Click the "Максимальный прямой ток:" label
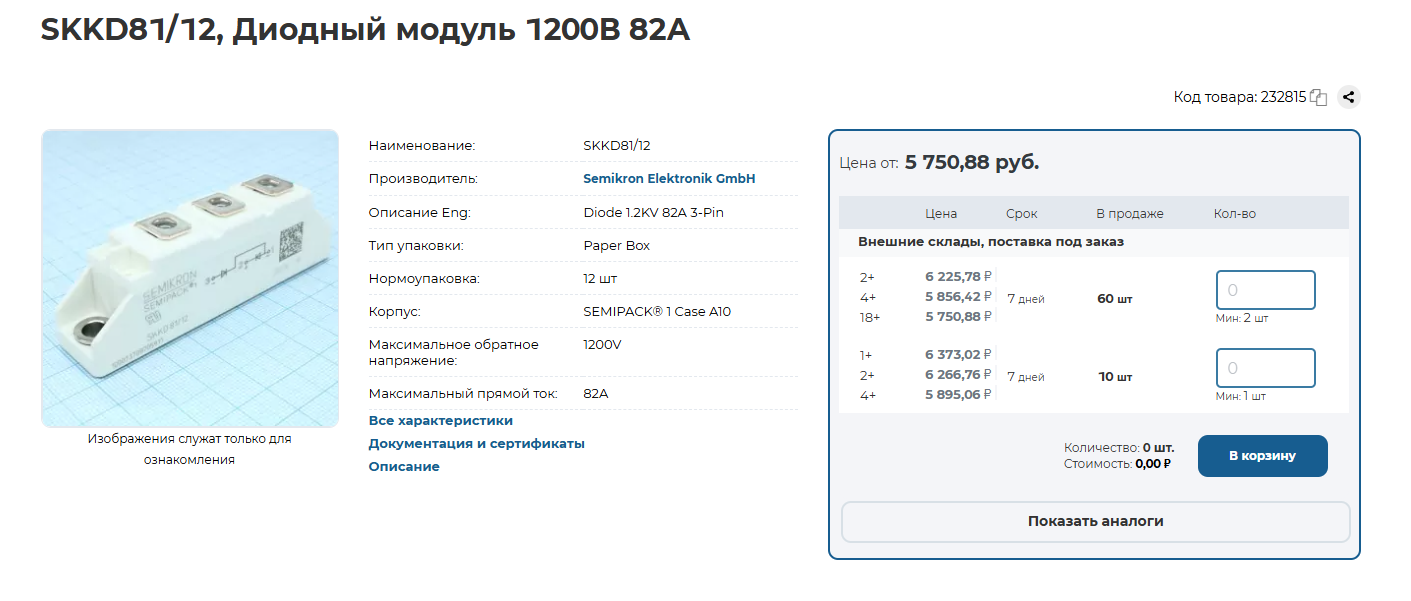 pyautogui.click(x=463, y=394)
